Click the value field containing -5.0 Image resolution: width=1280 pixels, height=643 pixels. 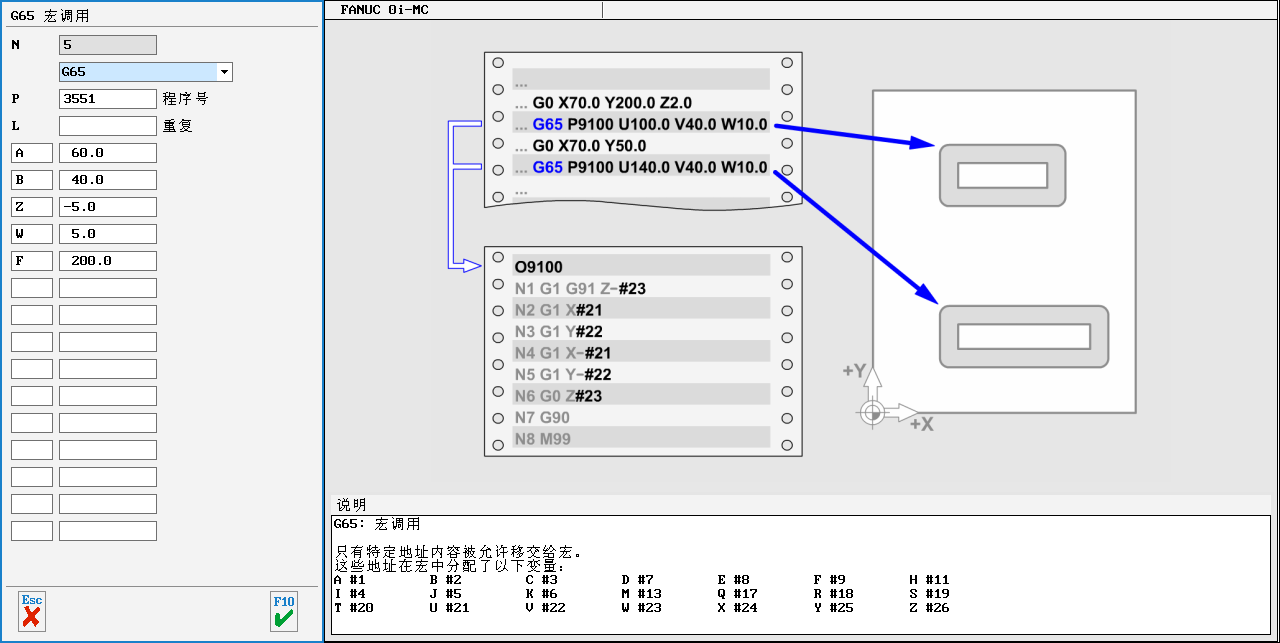point(108,207)
